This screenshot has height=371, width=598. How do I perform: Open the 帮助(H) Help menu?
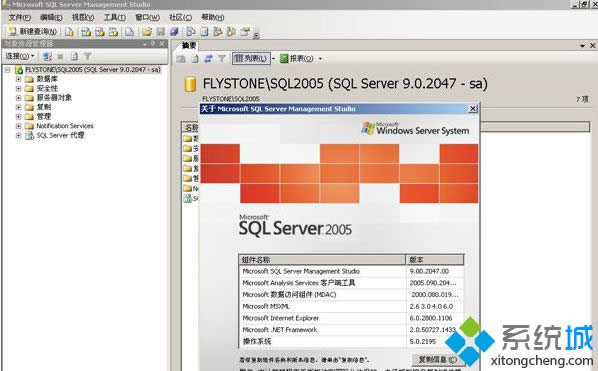[212, 18]
